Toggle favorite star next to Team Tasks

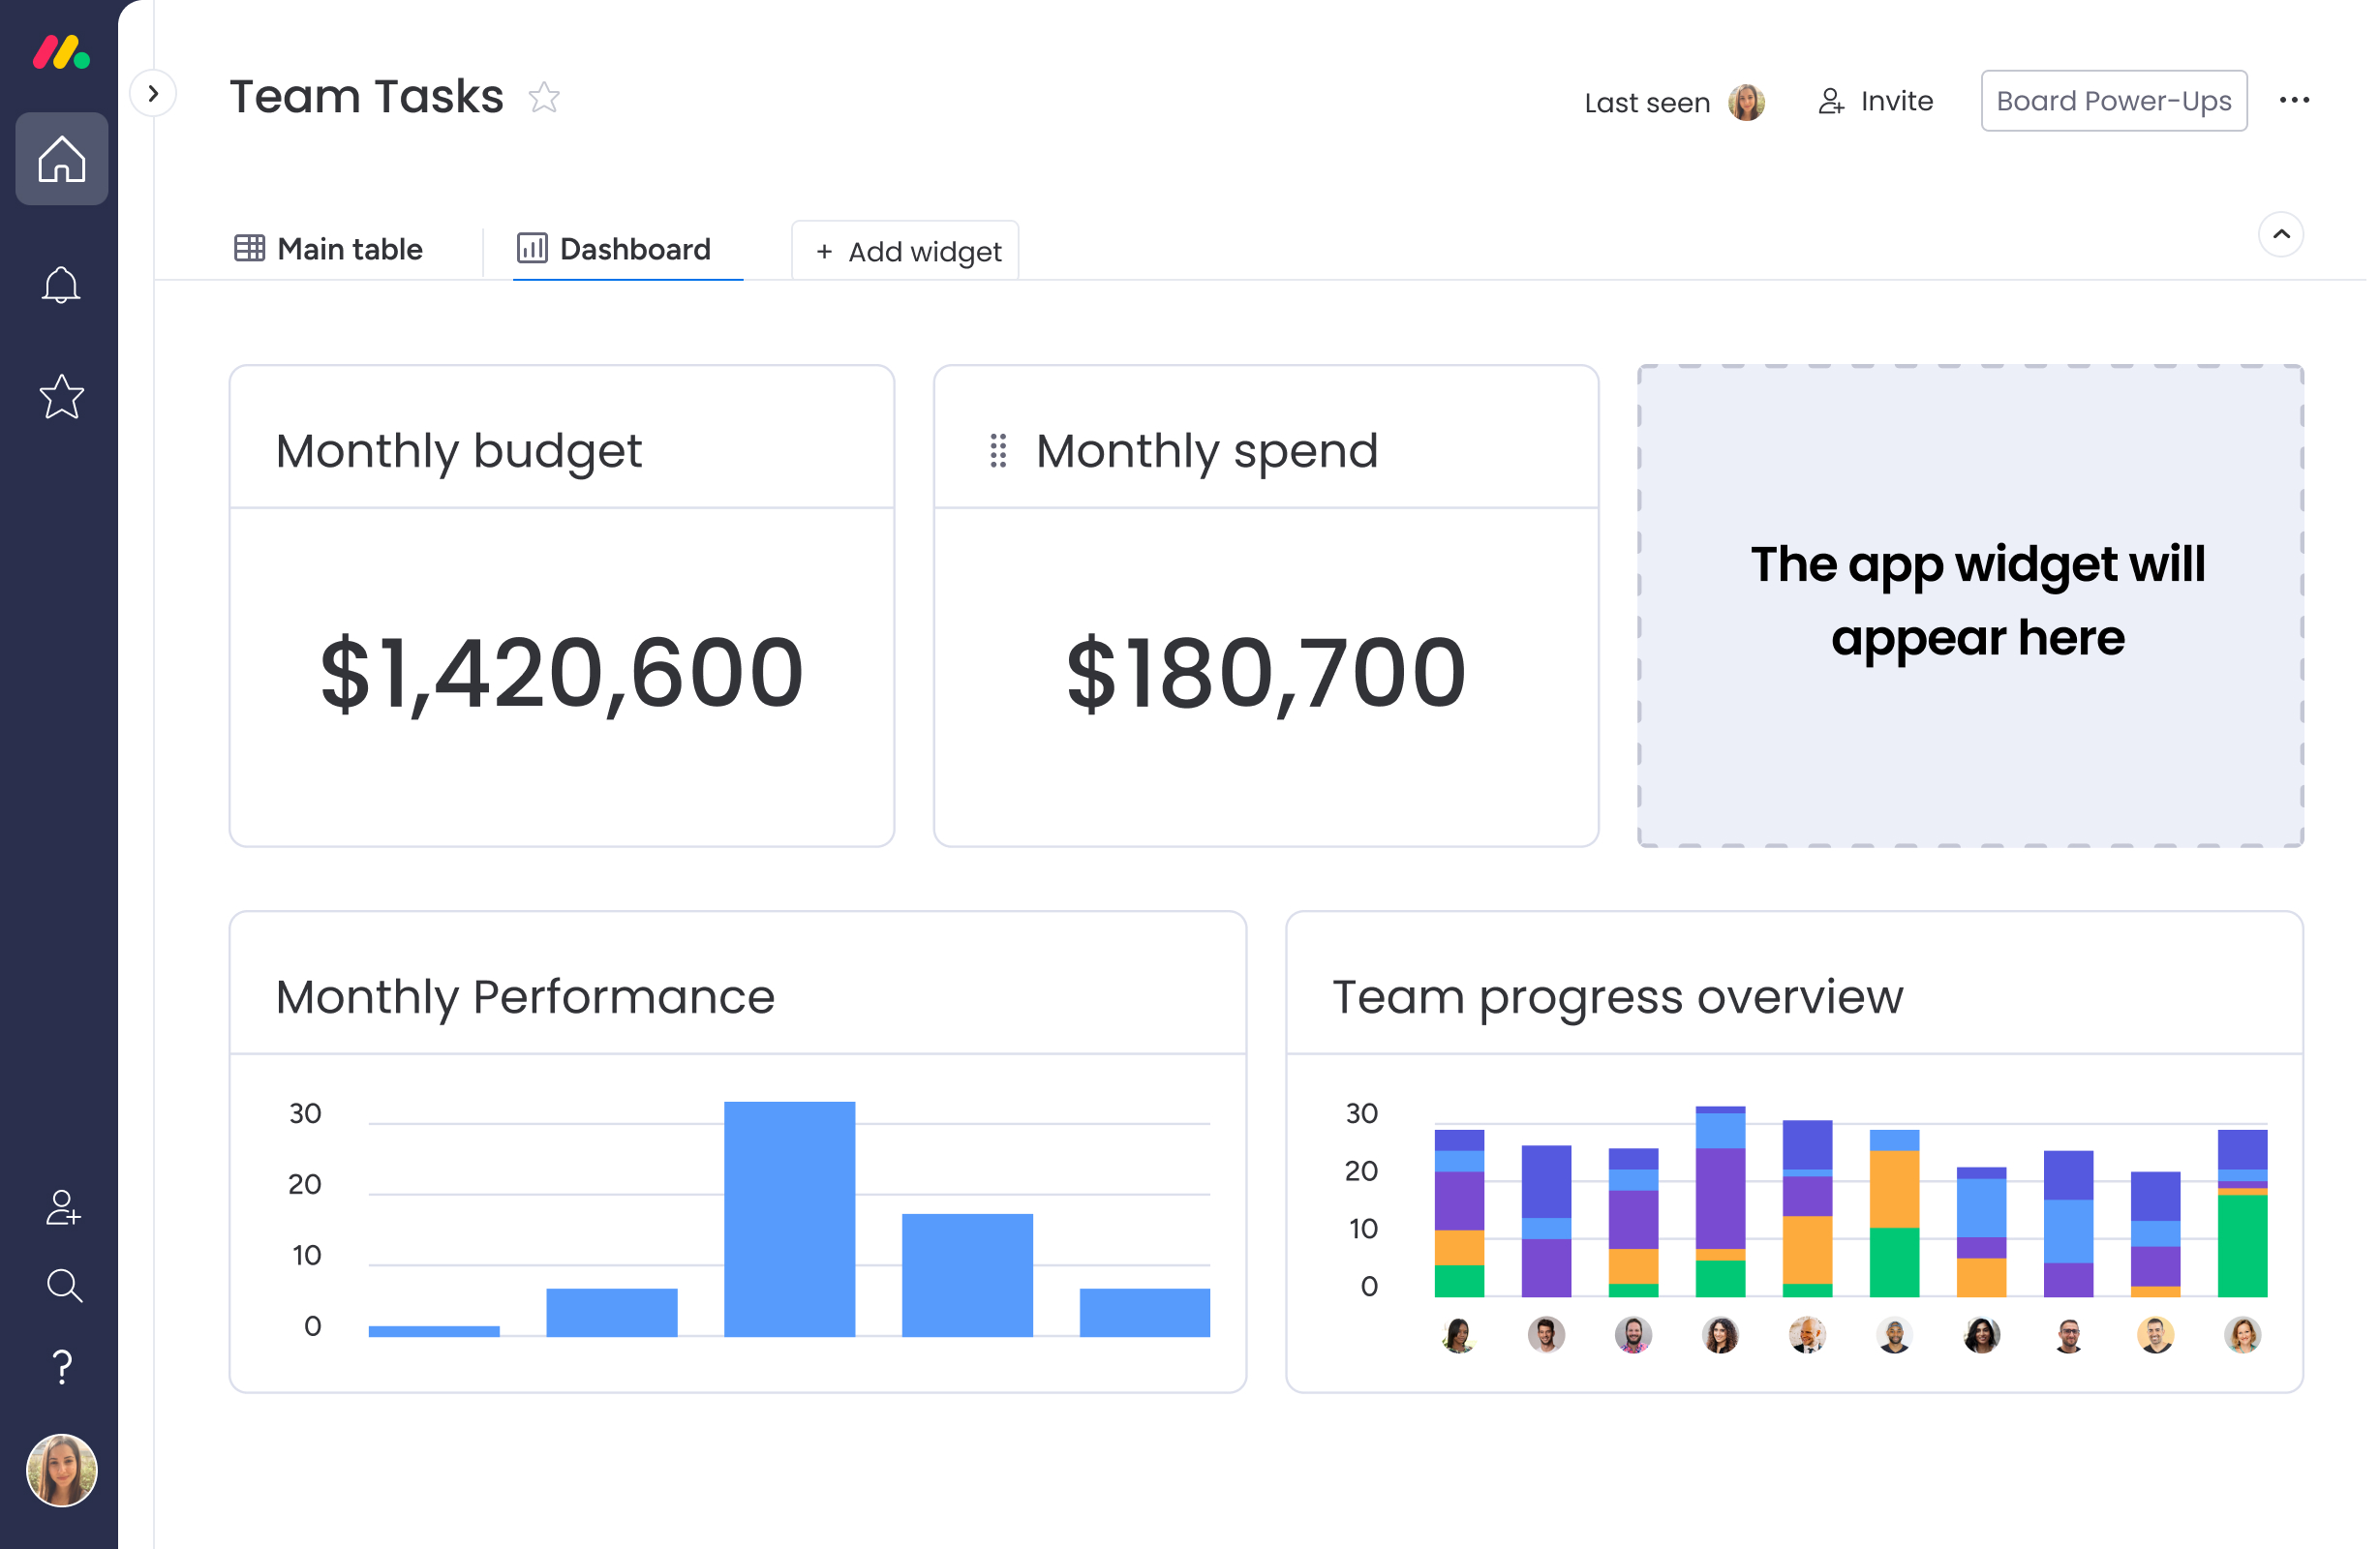point(544,97)
